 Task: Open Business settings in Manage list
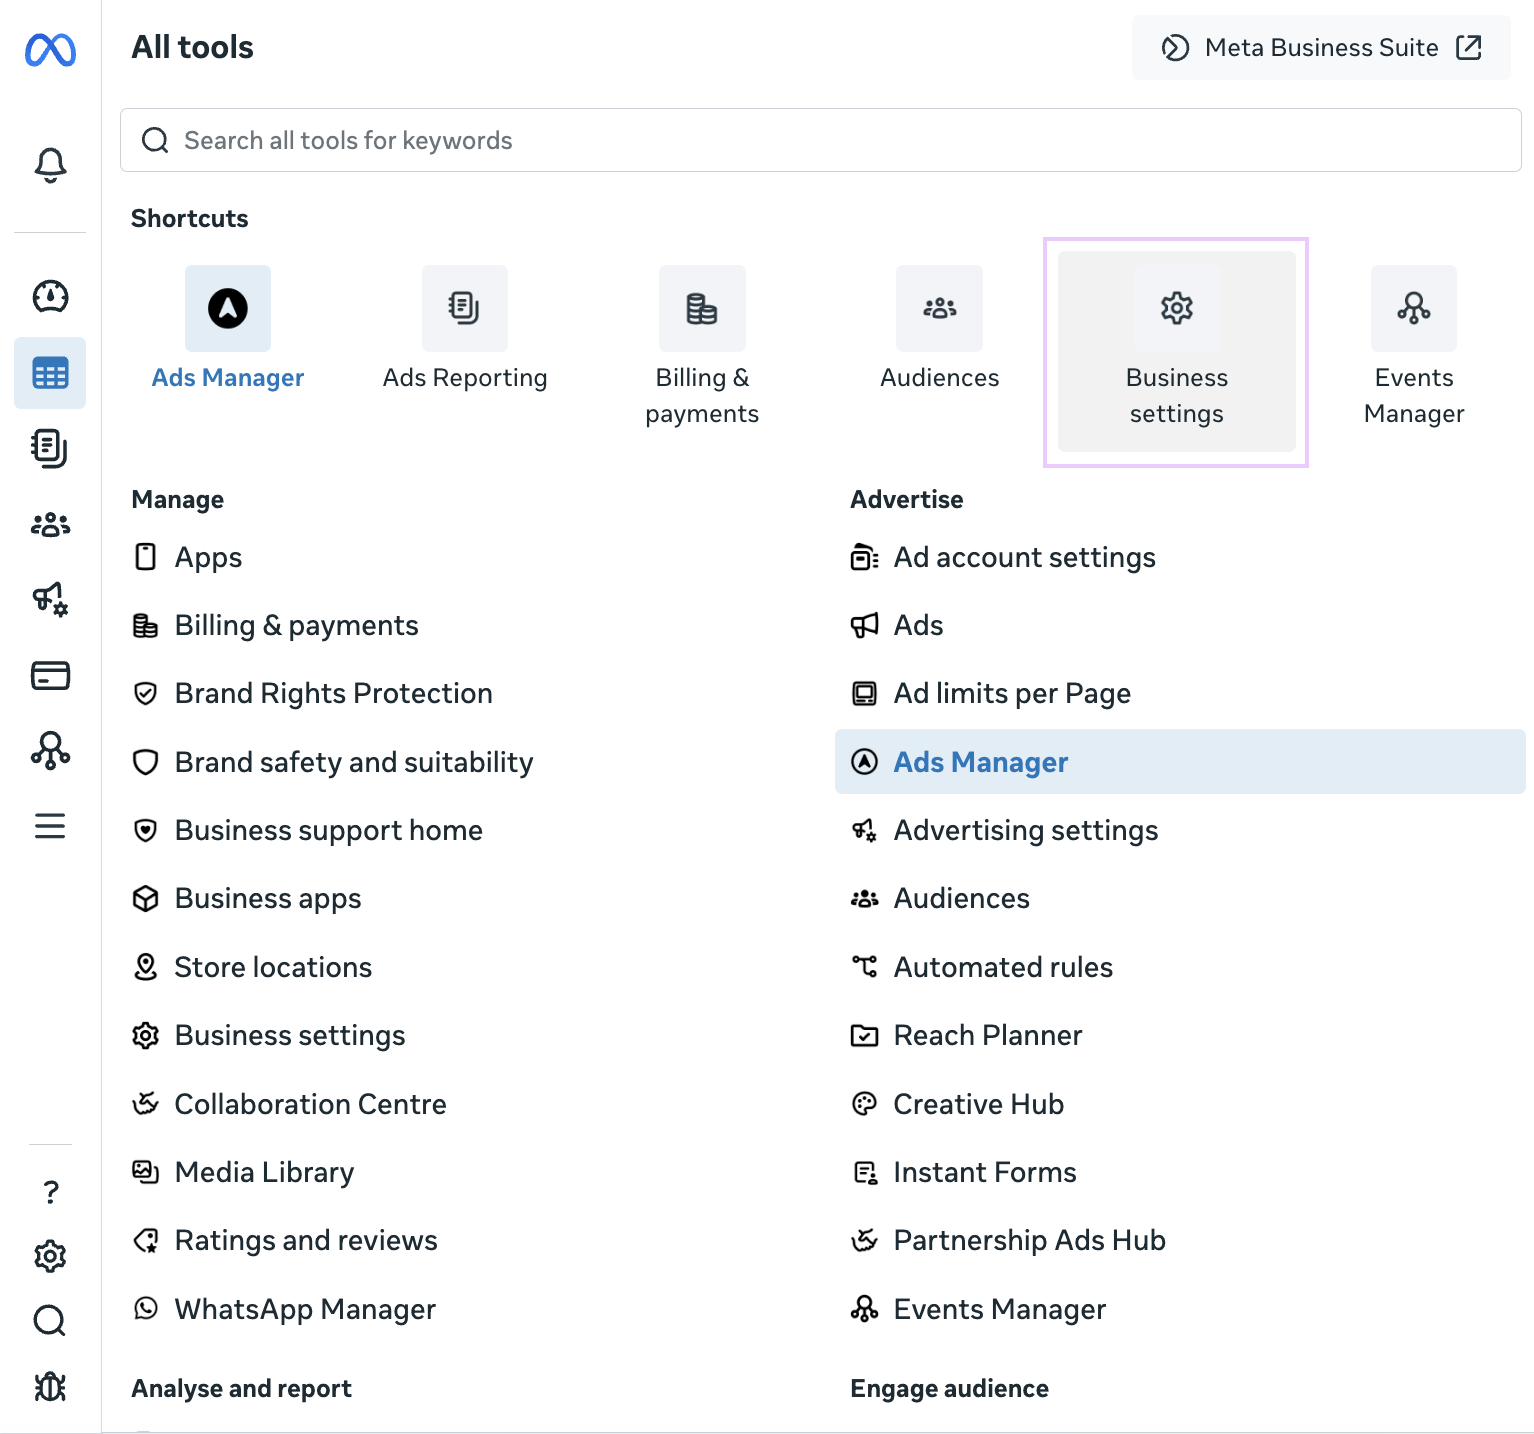[269, 1035]
